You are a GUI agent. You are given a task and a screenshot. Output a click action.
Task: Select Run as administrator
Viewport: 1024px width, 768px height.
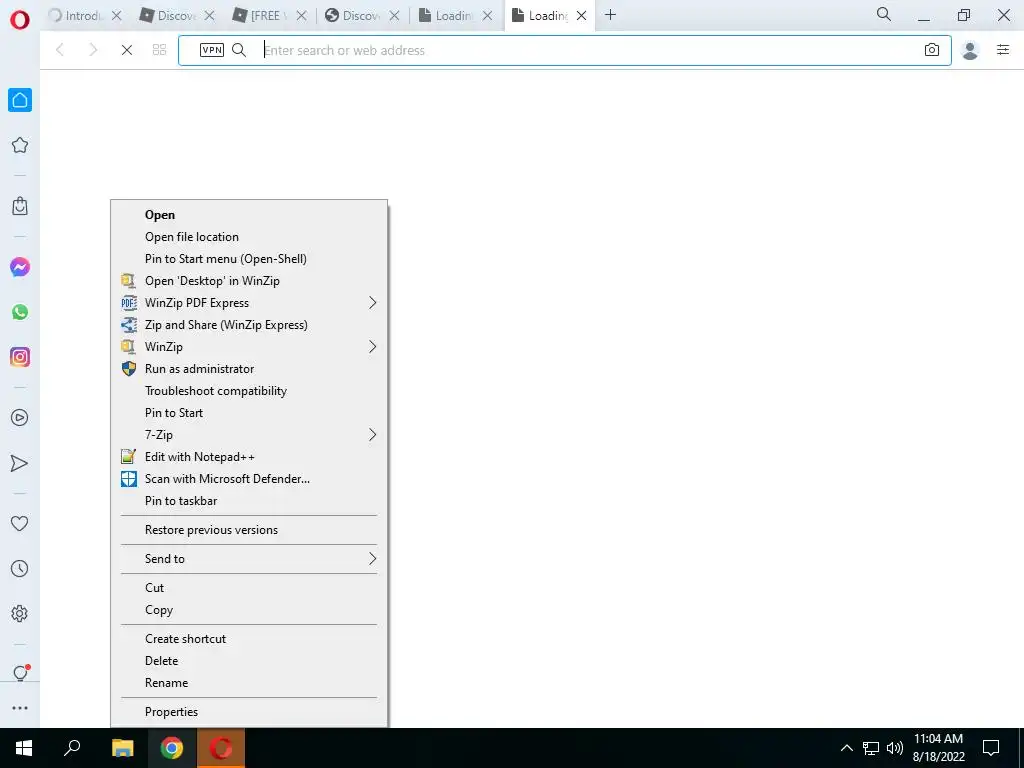point(249,369)
